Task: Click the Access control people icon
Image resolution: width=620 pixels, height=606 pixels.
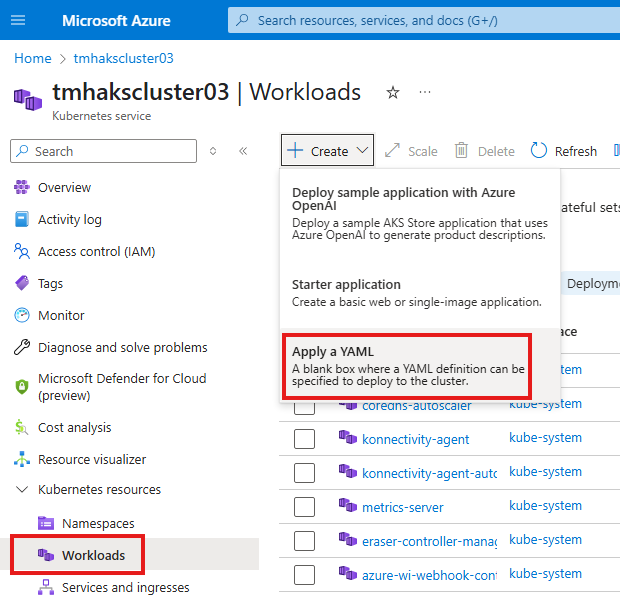Action: click(22, 251)
